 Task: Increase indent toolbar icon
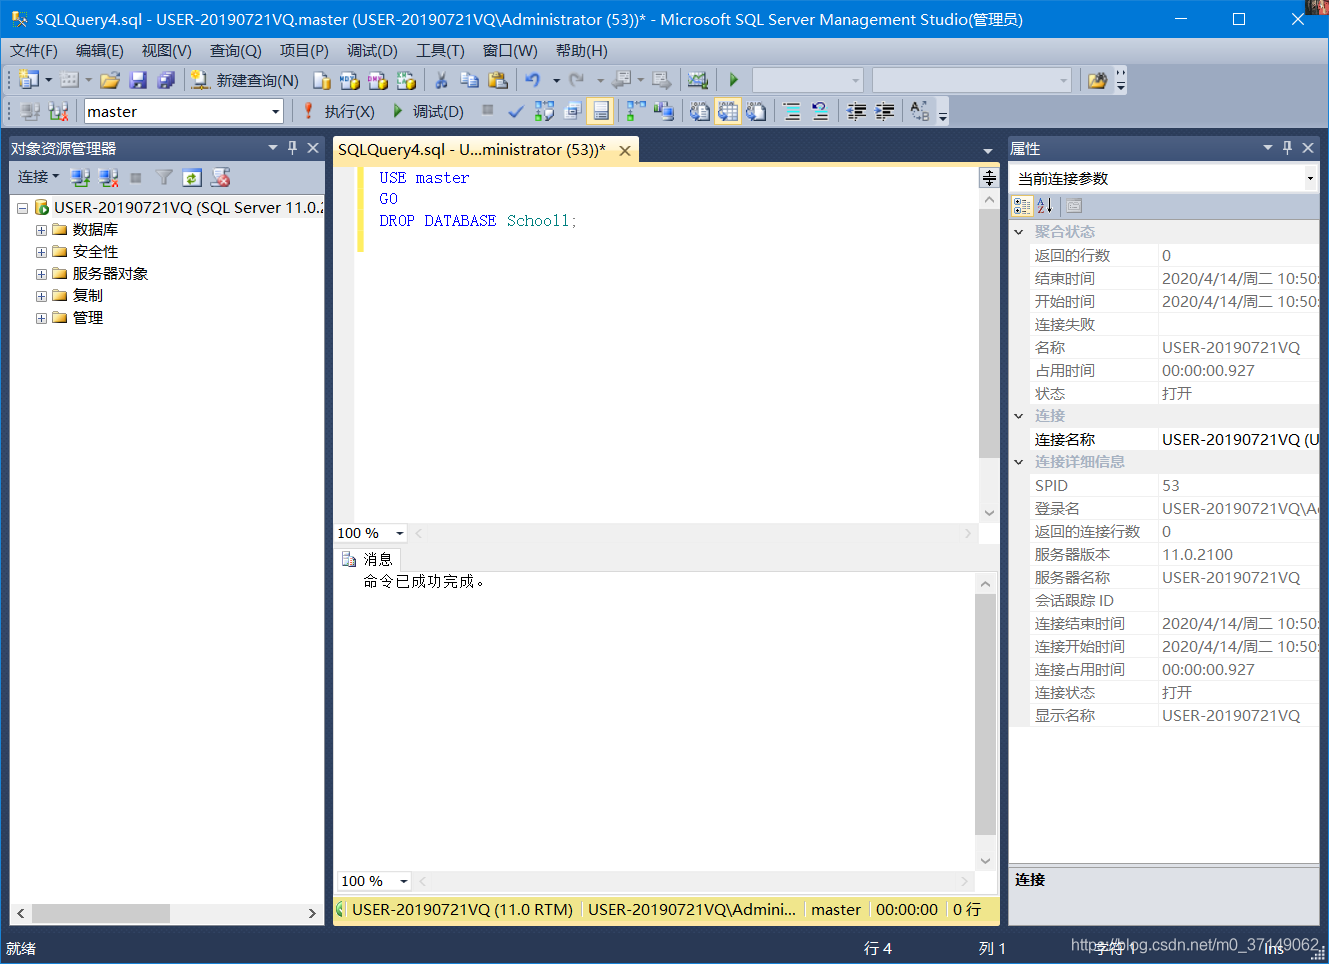tap(885, 111)
